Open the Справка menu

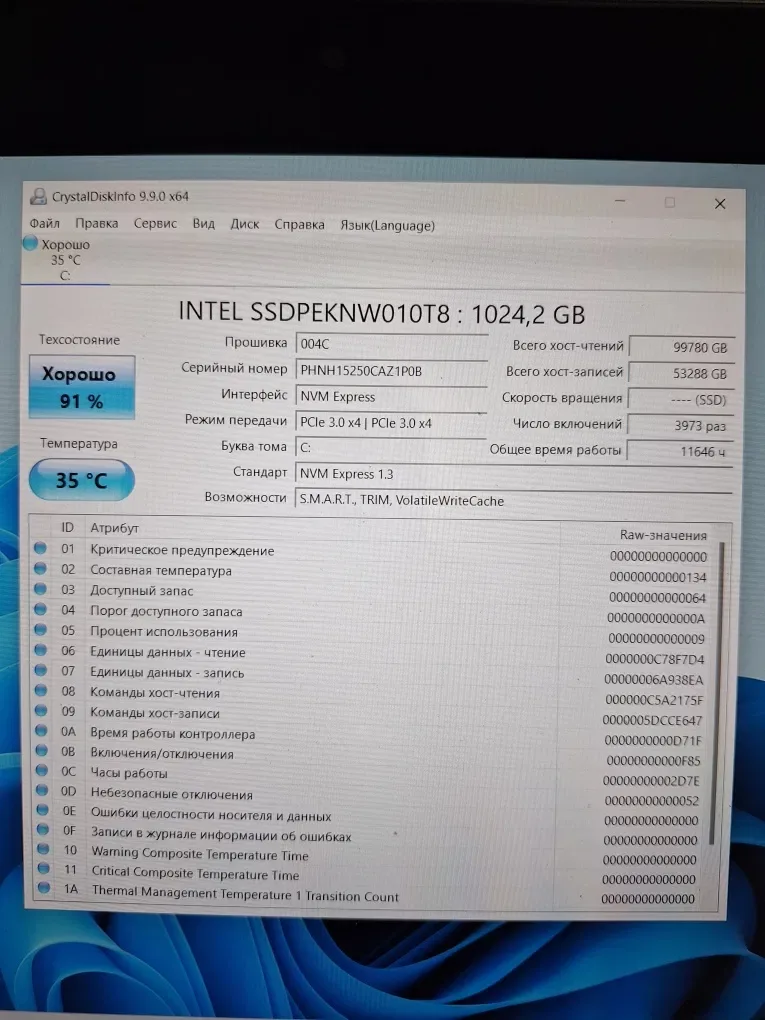(299, 224)
